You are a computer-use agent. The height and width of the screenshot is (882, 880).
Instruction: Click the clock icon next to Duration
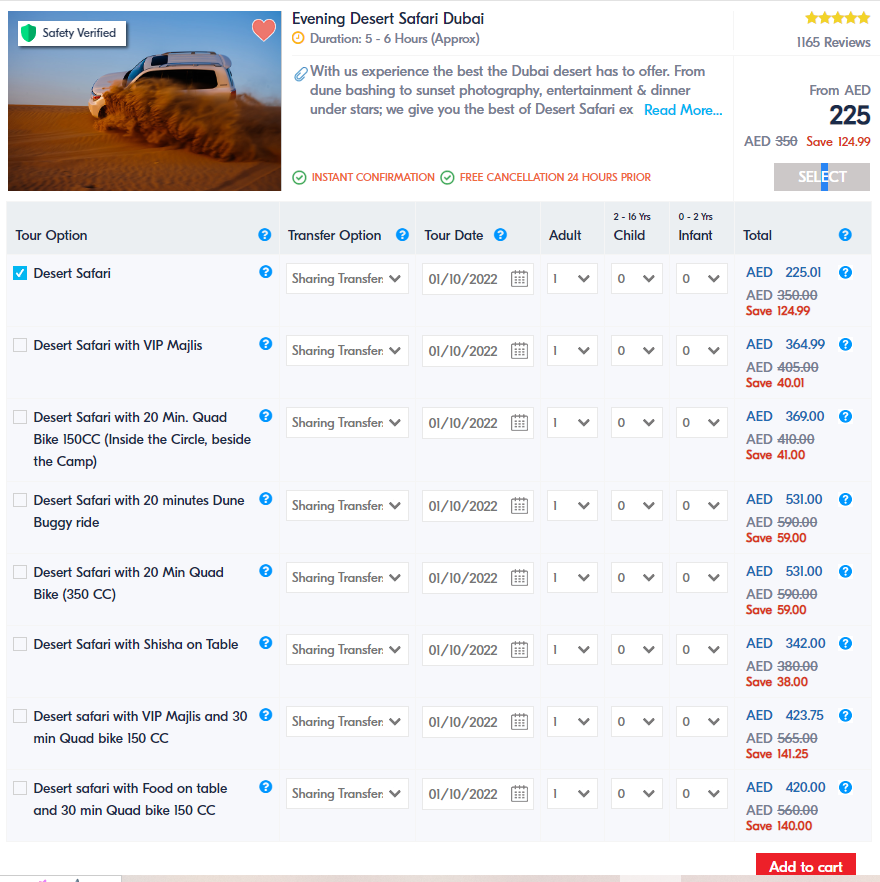pos(297,38)
